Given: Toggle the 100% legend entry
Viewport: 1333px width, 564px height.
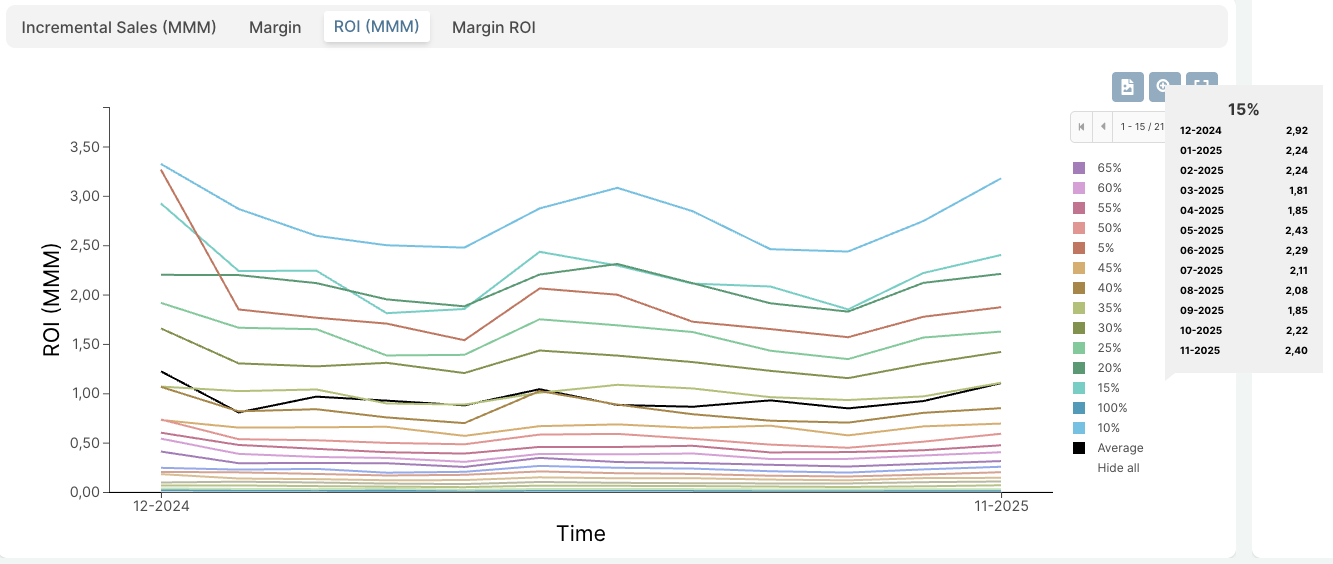Looking at the screenshot, I should pyautogui.click(x=1112, y=408).
